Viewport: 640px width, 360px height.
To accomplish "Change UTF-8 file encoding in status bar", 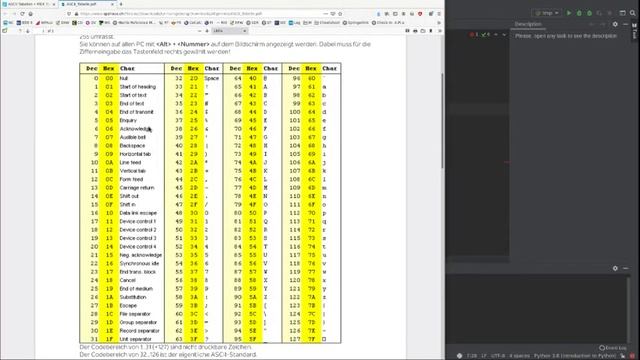I will click(x=498, y=356).
